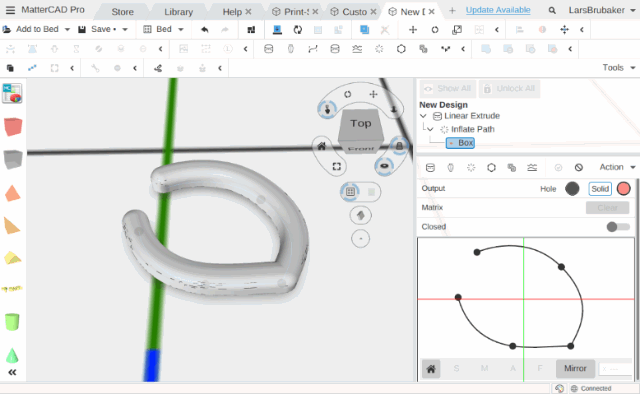Viewport: 640px width, 394px height.
Task: Open the Save dropdown arrow
Action: point(125,29)
